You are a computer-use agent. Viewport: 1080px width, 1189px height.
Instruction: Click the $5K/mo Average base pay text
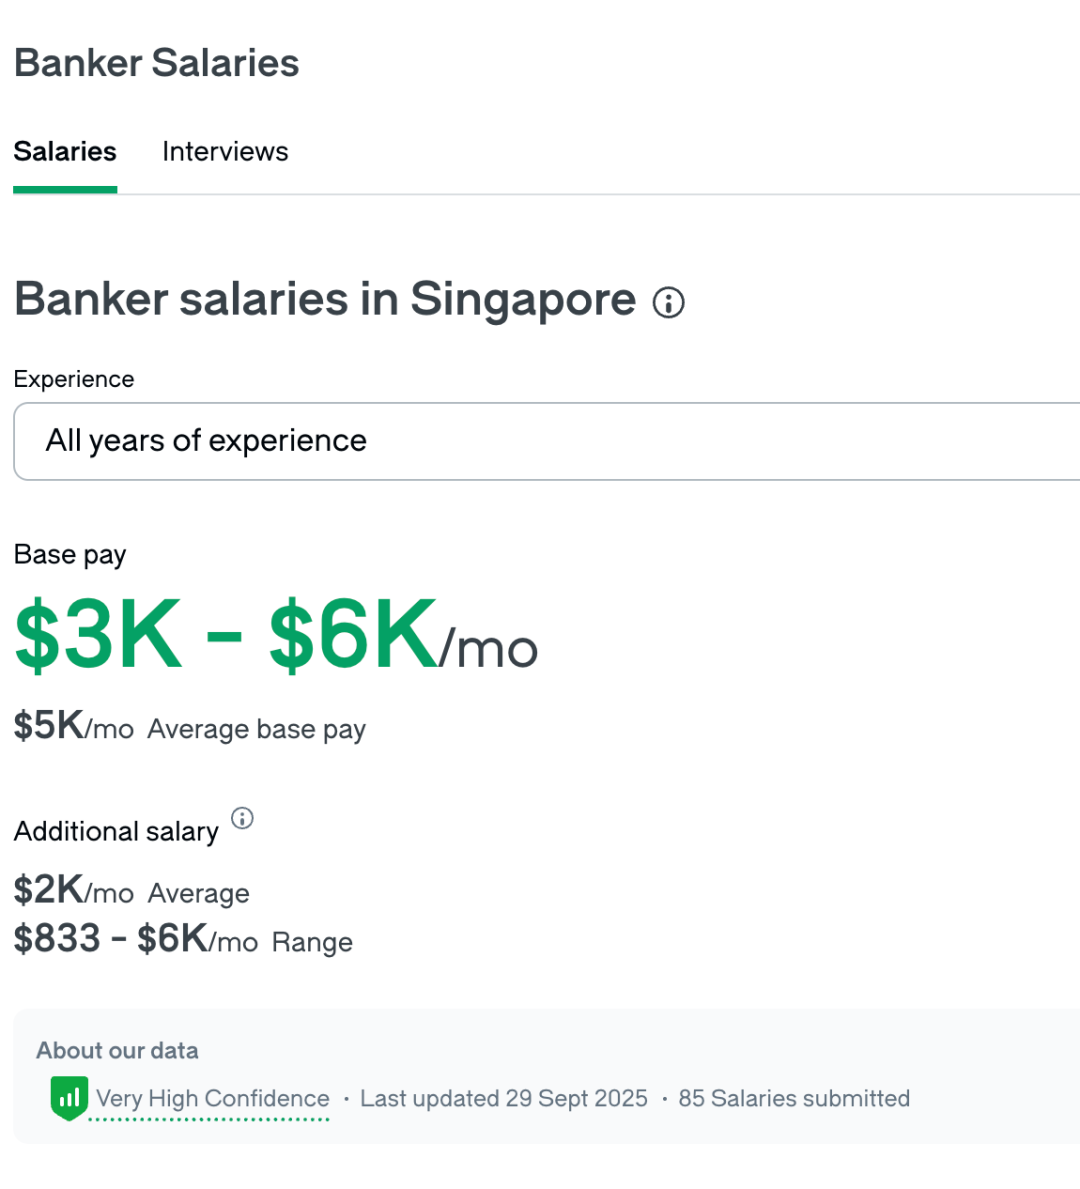190,728
